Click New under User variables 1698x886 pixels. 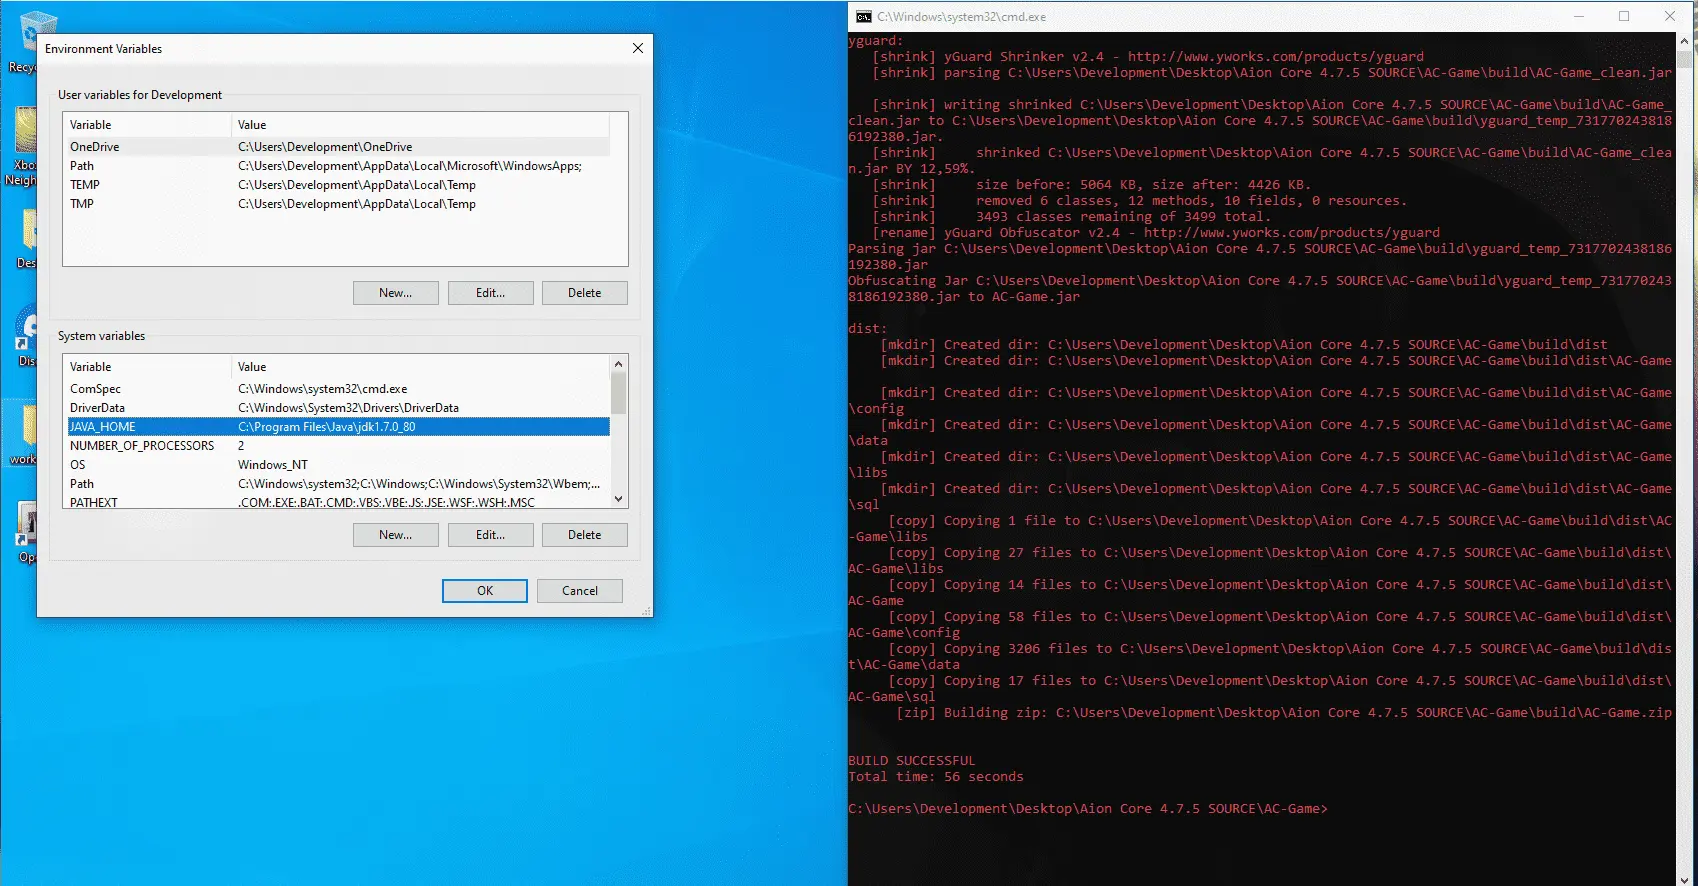[396, 293]
